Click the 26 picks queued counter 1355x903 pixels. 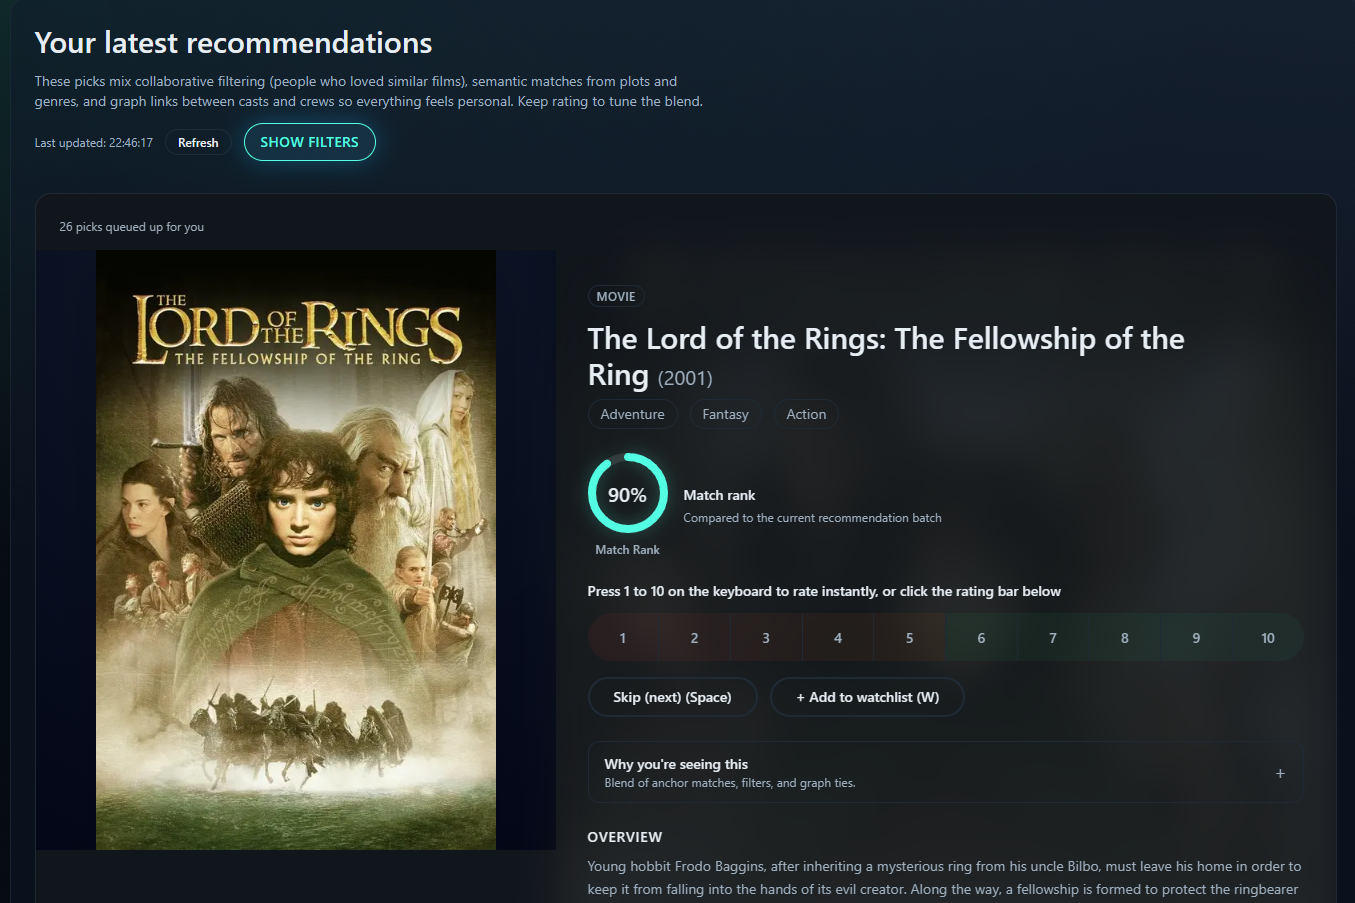(131, 226)
